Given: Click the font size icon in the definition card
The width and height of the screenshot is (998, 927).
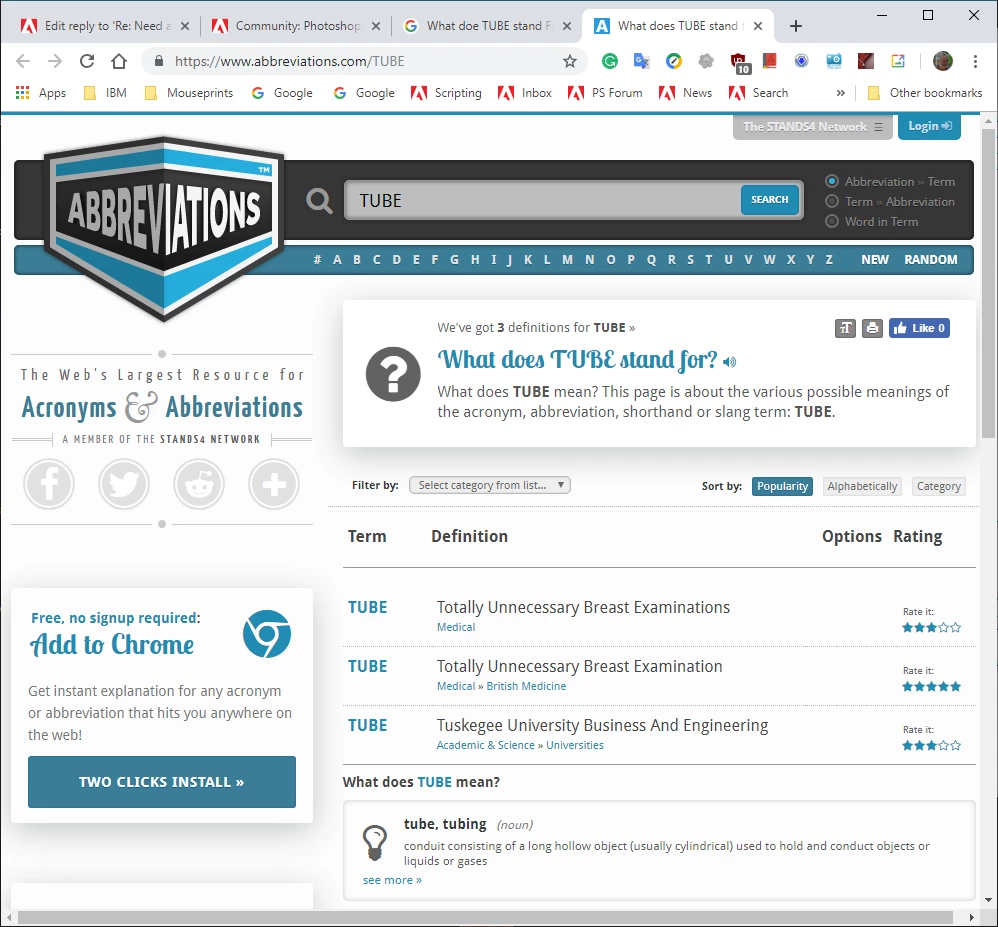Looking at the screenshot, I should (845, 328).
